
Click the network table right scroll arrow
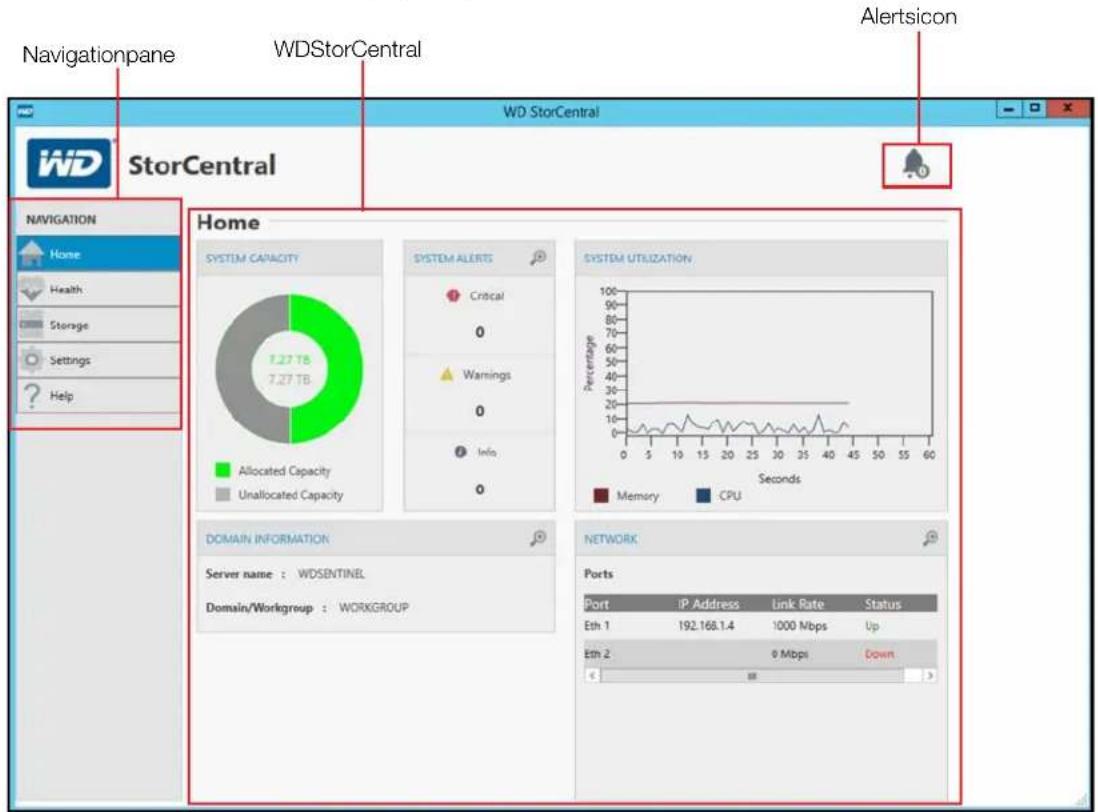pyautogui.click(x=930, y=676)
